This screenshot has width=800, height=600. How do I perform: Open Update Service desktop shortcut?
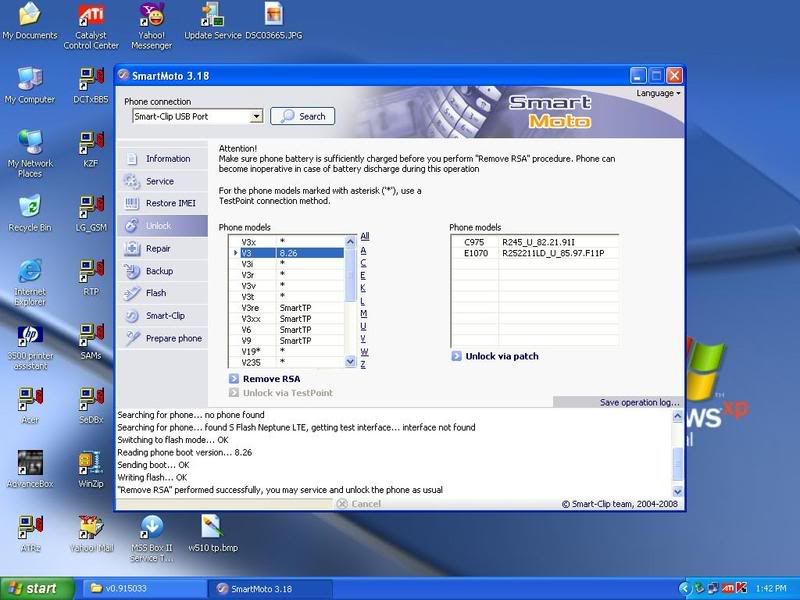[212, 22]
